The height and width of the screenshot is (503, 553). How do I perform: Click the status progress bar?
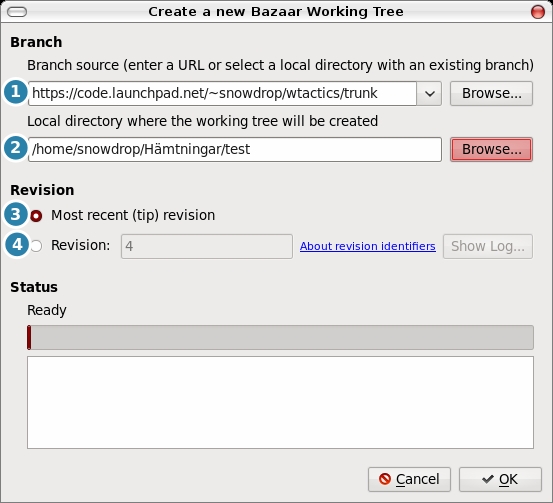280,338
